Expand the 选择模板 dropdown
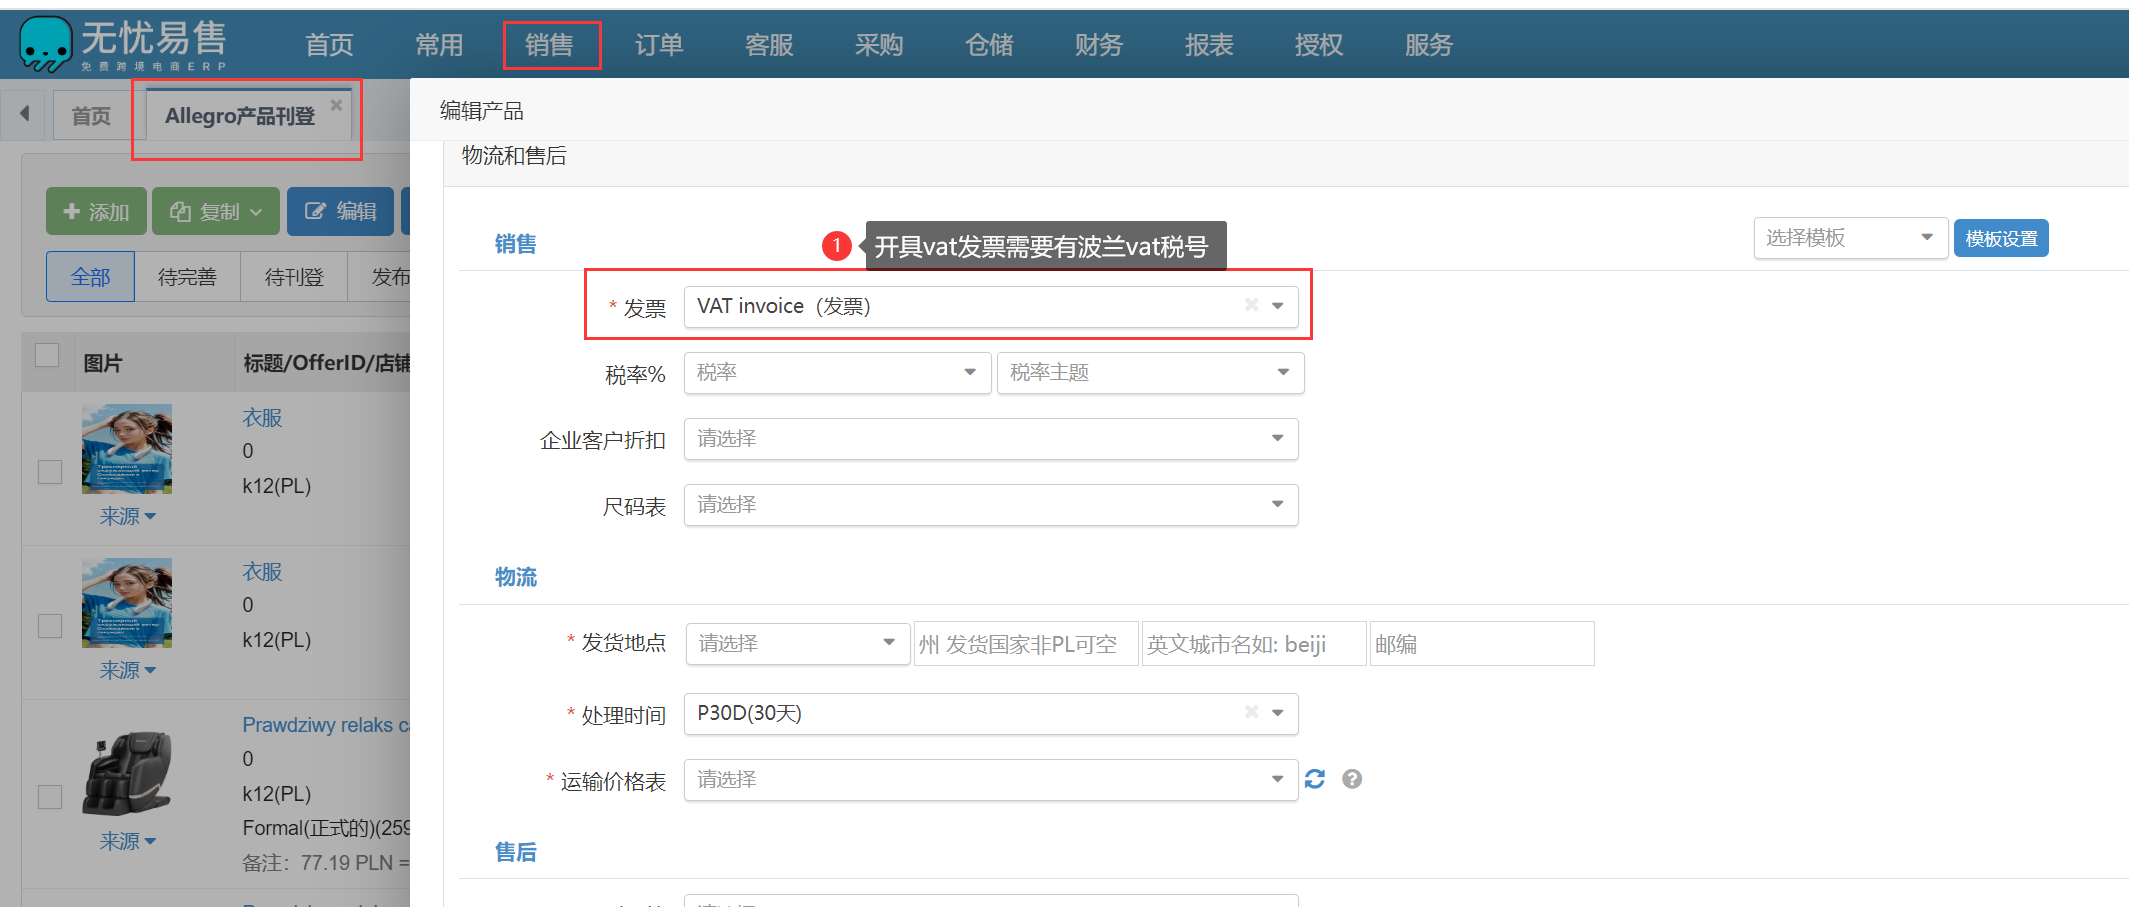 pos(1849,238)
